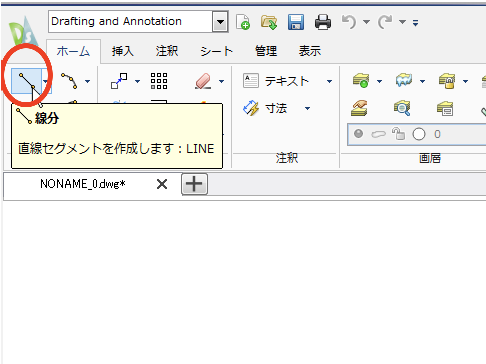This screenshot has height=364, width=486.
Task: Add a new drawing tab with plus
Action: pos(194,184)
